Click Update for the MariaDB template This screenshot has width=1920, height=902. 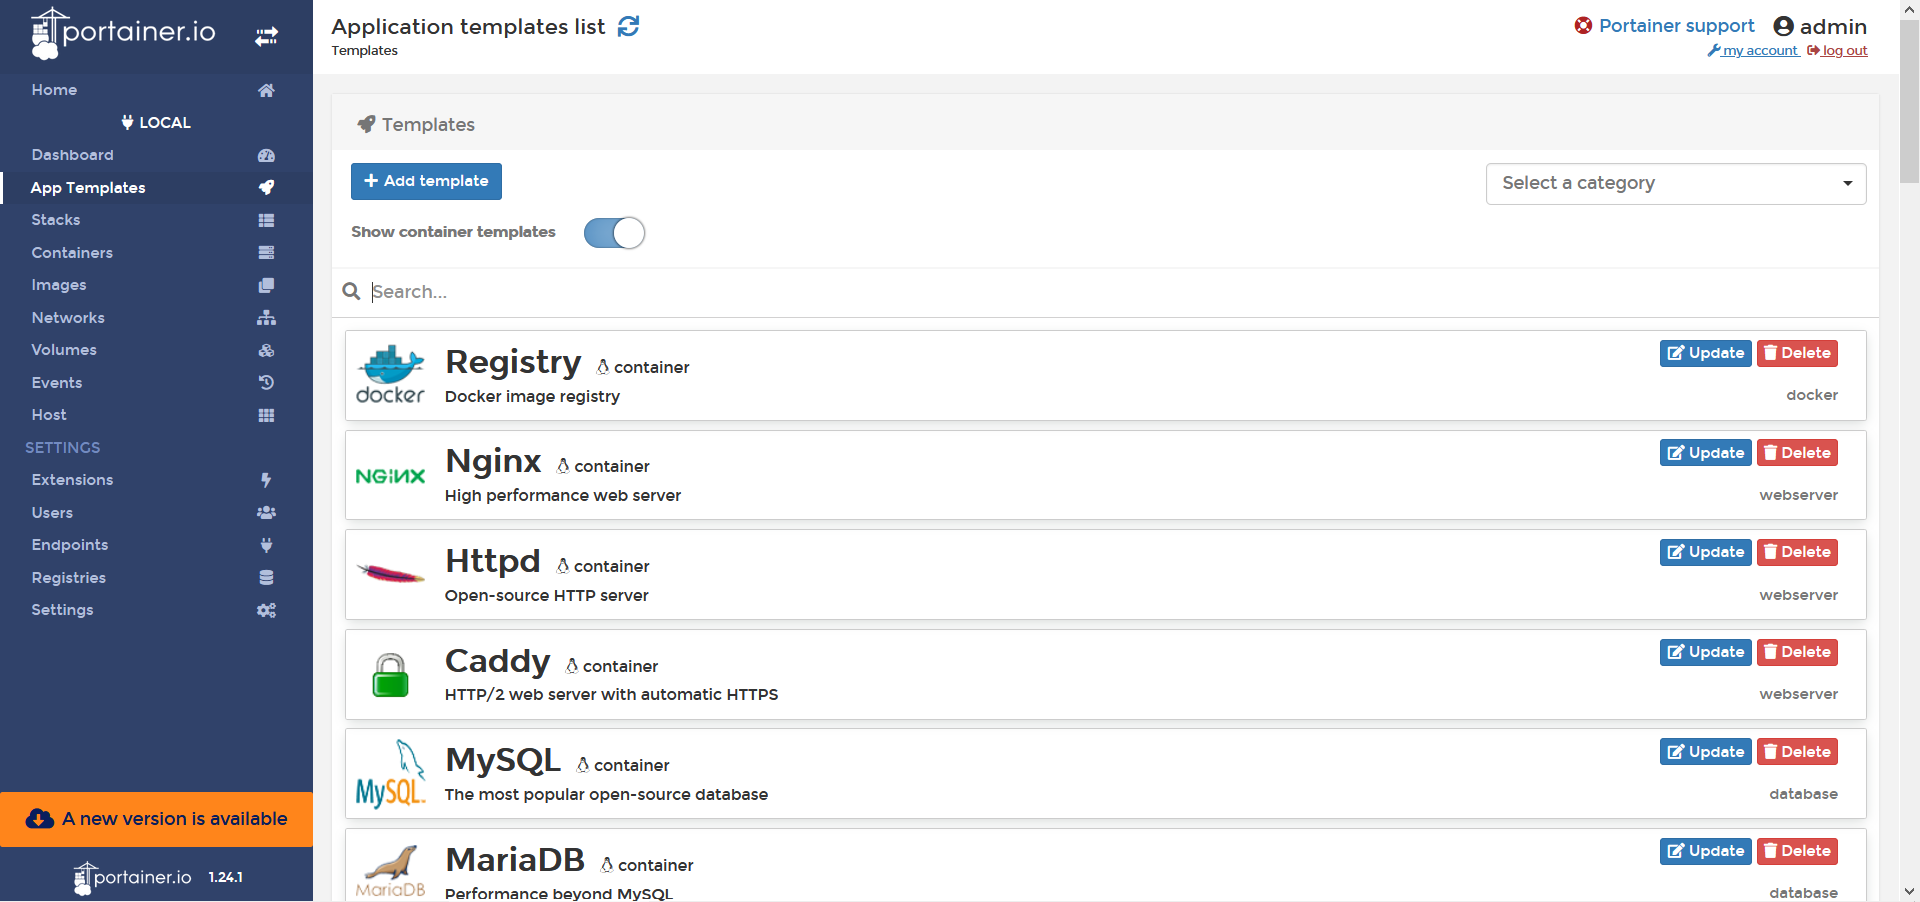(x=1705, y=851)
